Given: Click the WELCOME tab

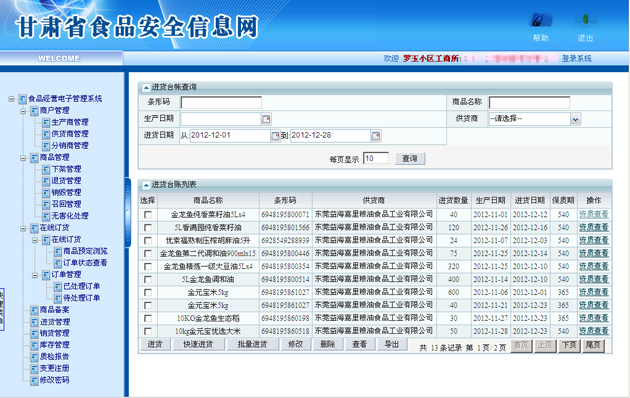Looking at the screenshot, I should pos(59,58).
